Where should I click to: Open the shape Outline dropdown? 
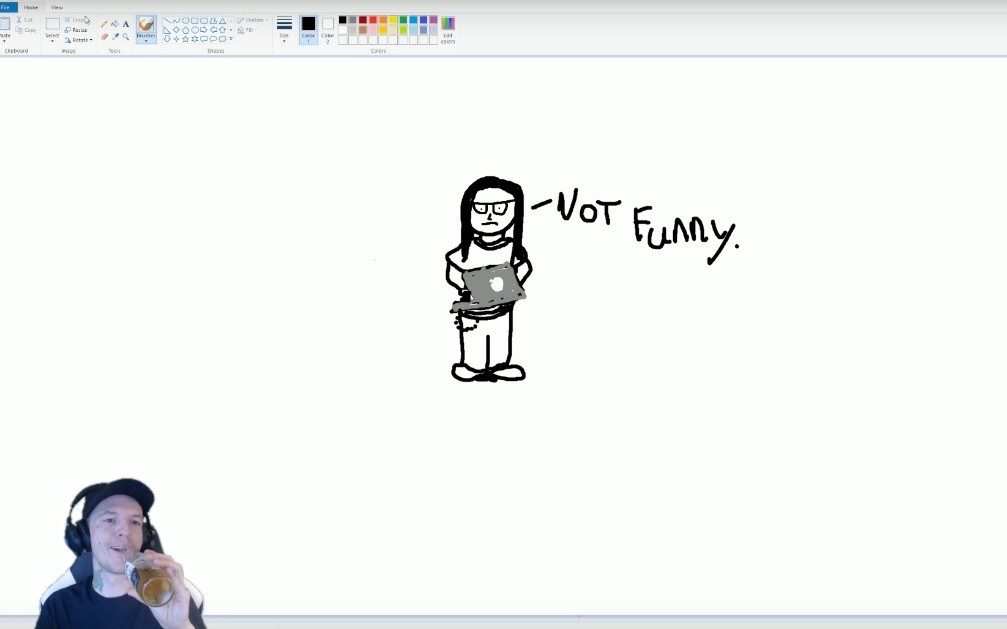point(253,20)
